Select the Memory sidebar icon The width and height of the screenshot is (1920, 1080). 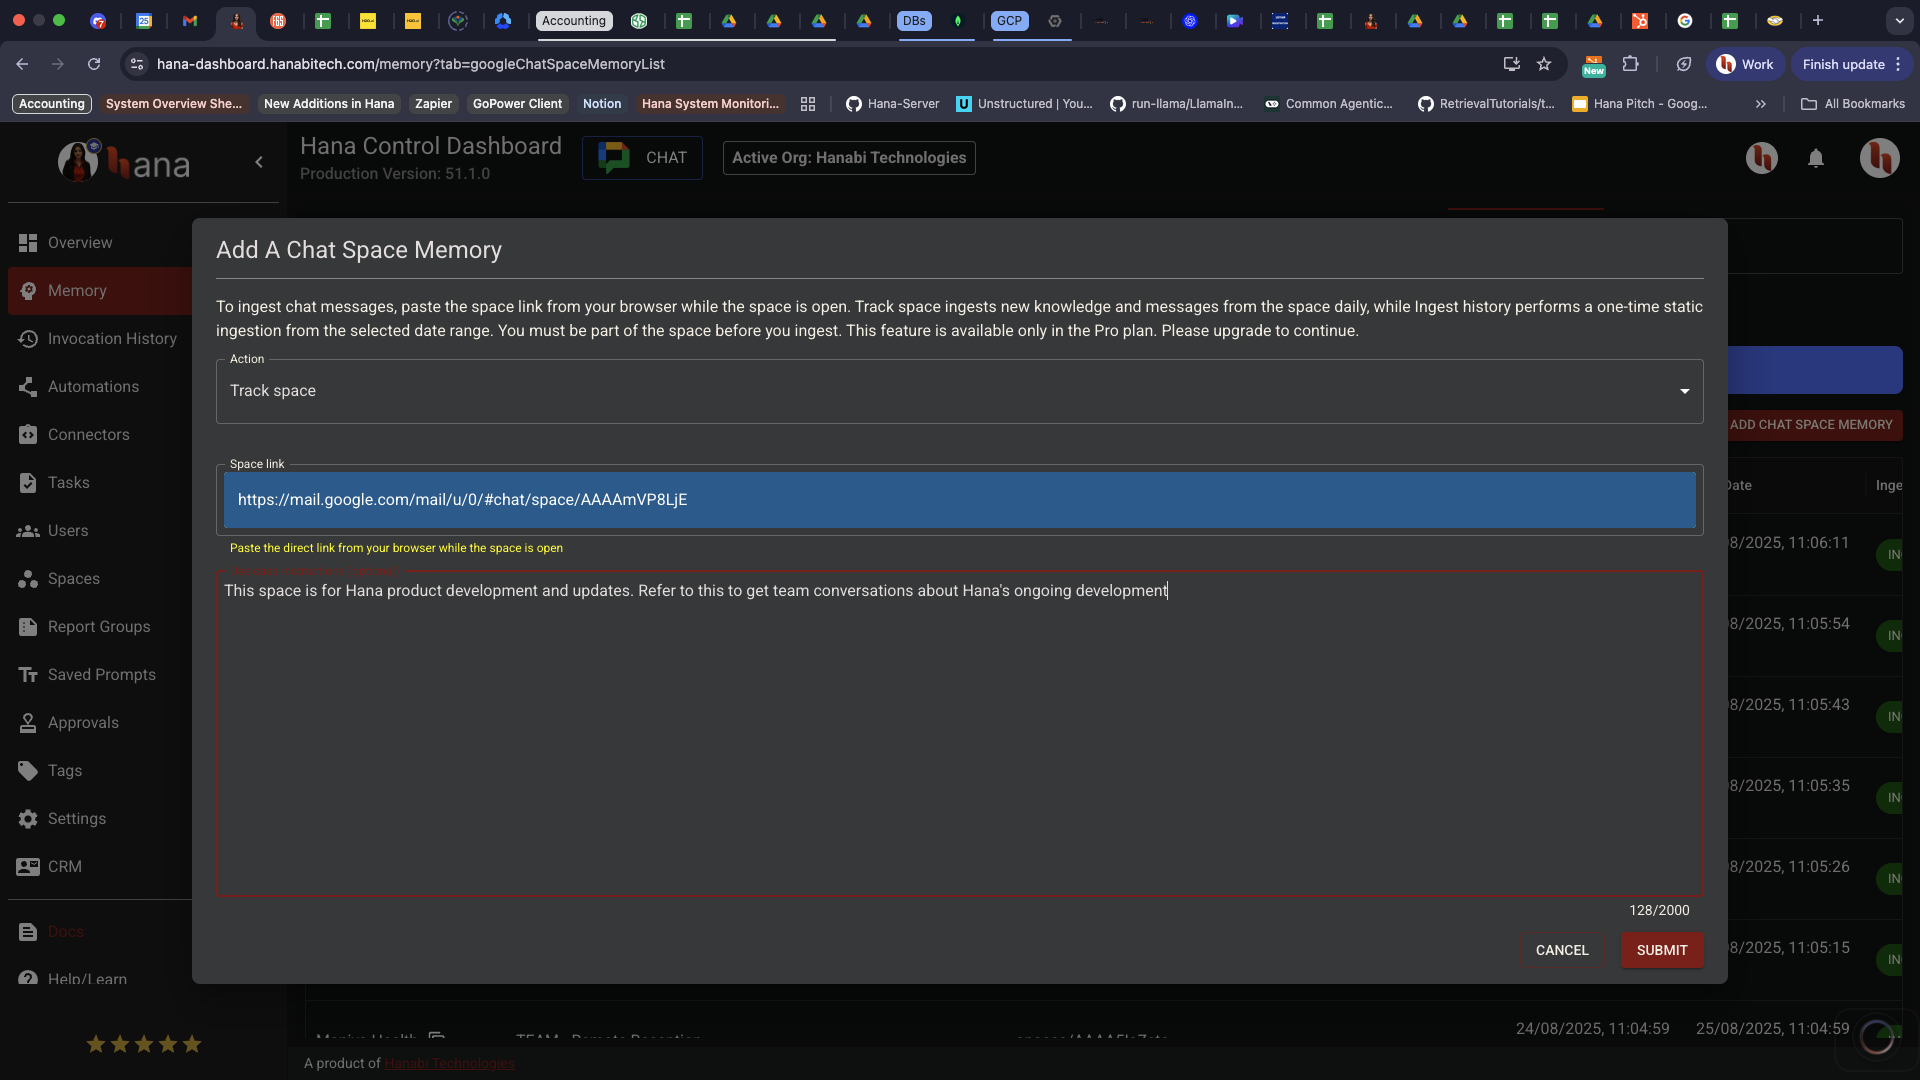[28, 291]
